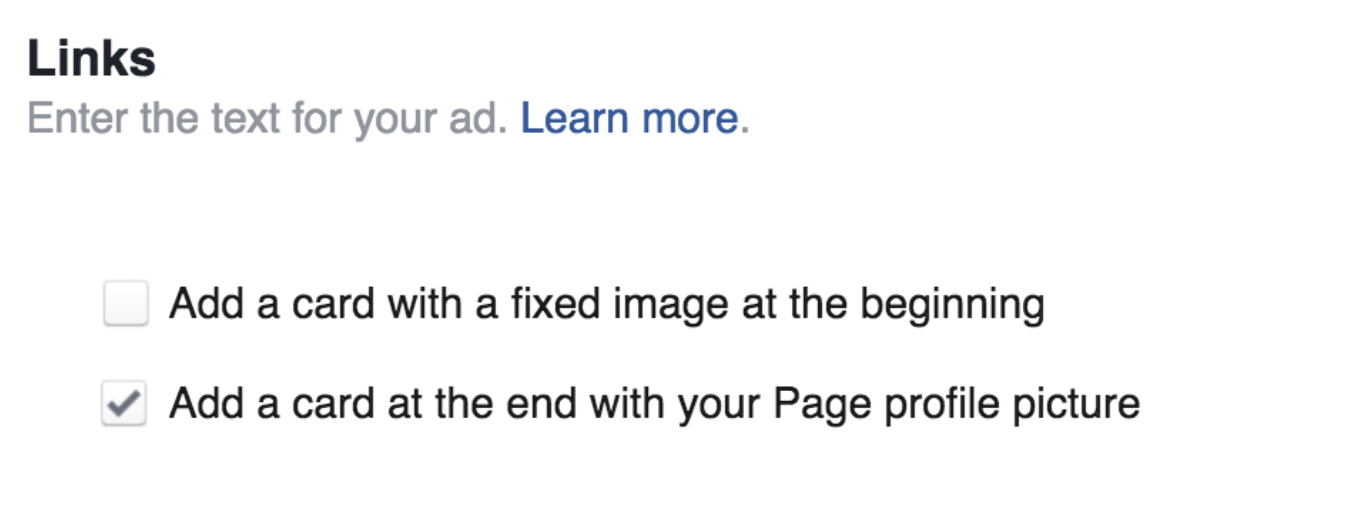Click the "Add a card with a fixed image" label
Viewport: 1362px width, 516px height.
tap(606, 303)
